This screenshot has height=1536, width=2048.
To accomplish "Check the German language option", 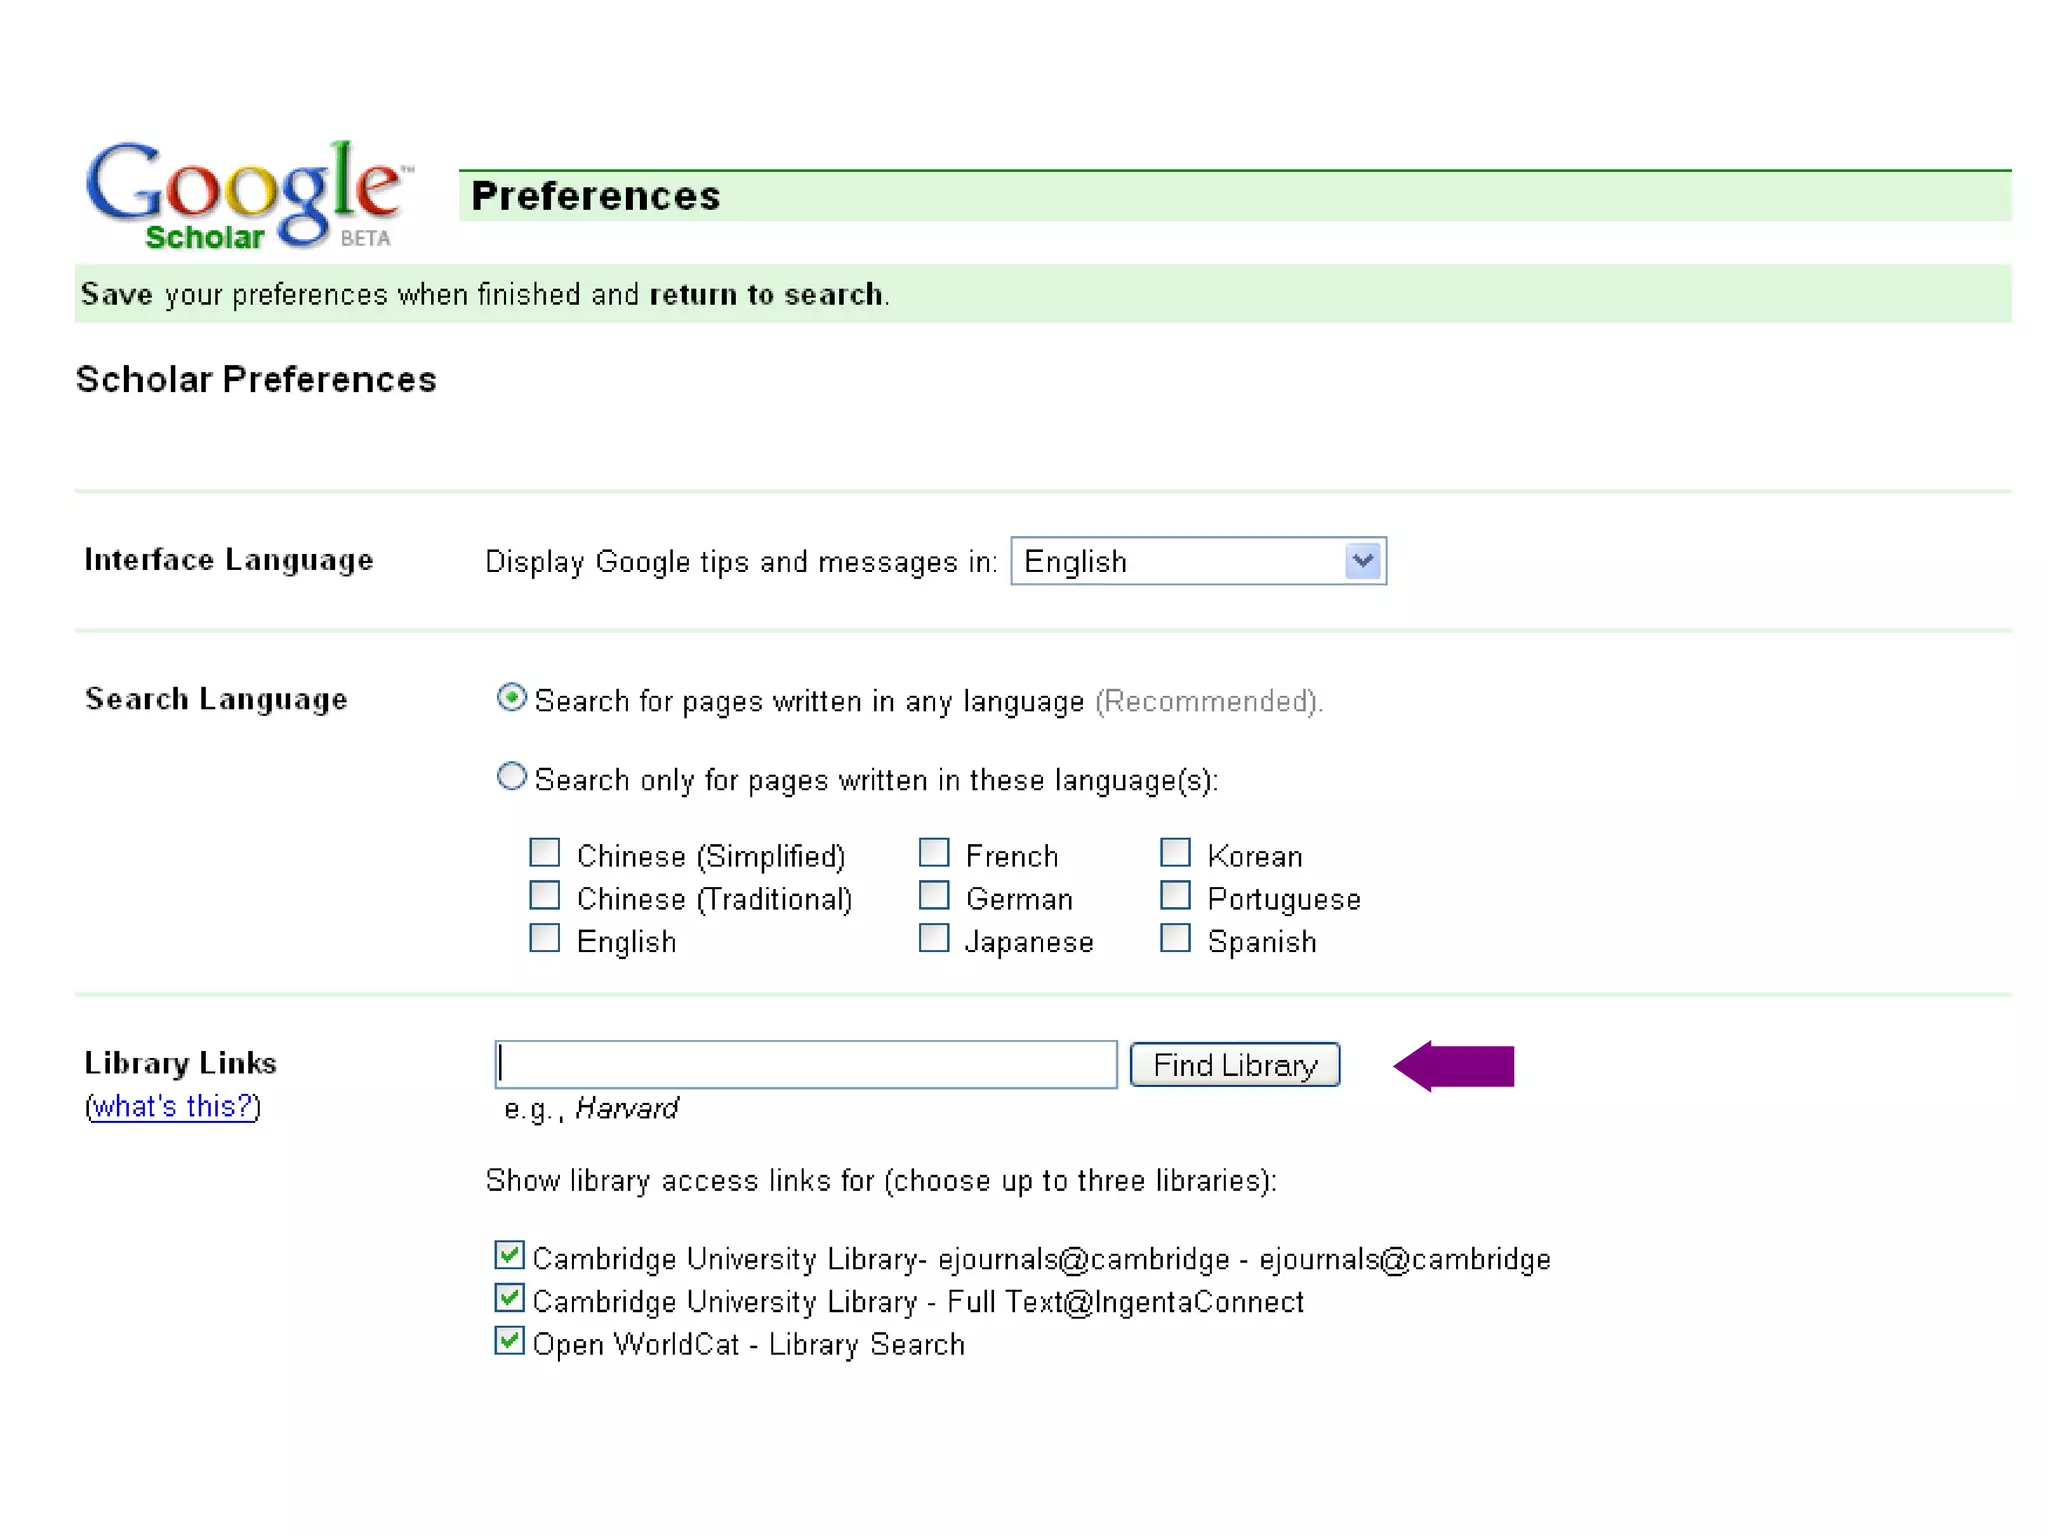I will [934, 896].
